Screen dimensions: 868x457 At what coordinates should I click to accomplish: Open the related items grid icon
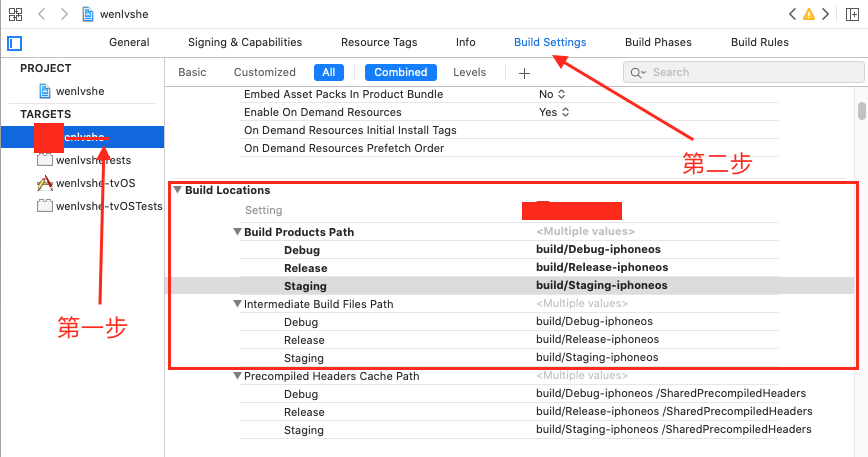coord(16,14)
